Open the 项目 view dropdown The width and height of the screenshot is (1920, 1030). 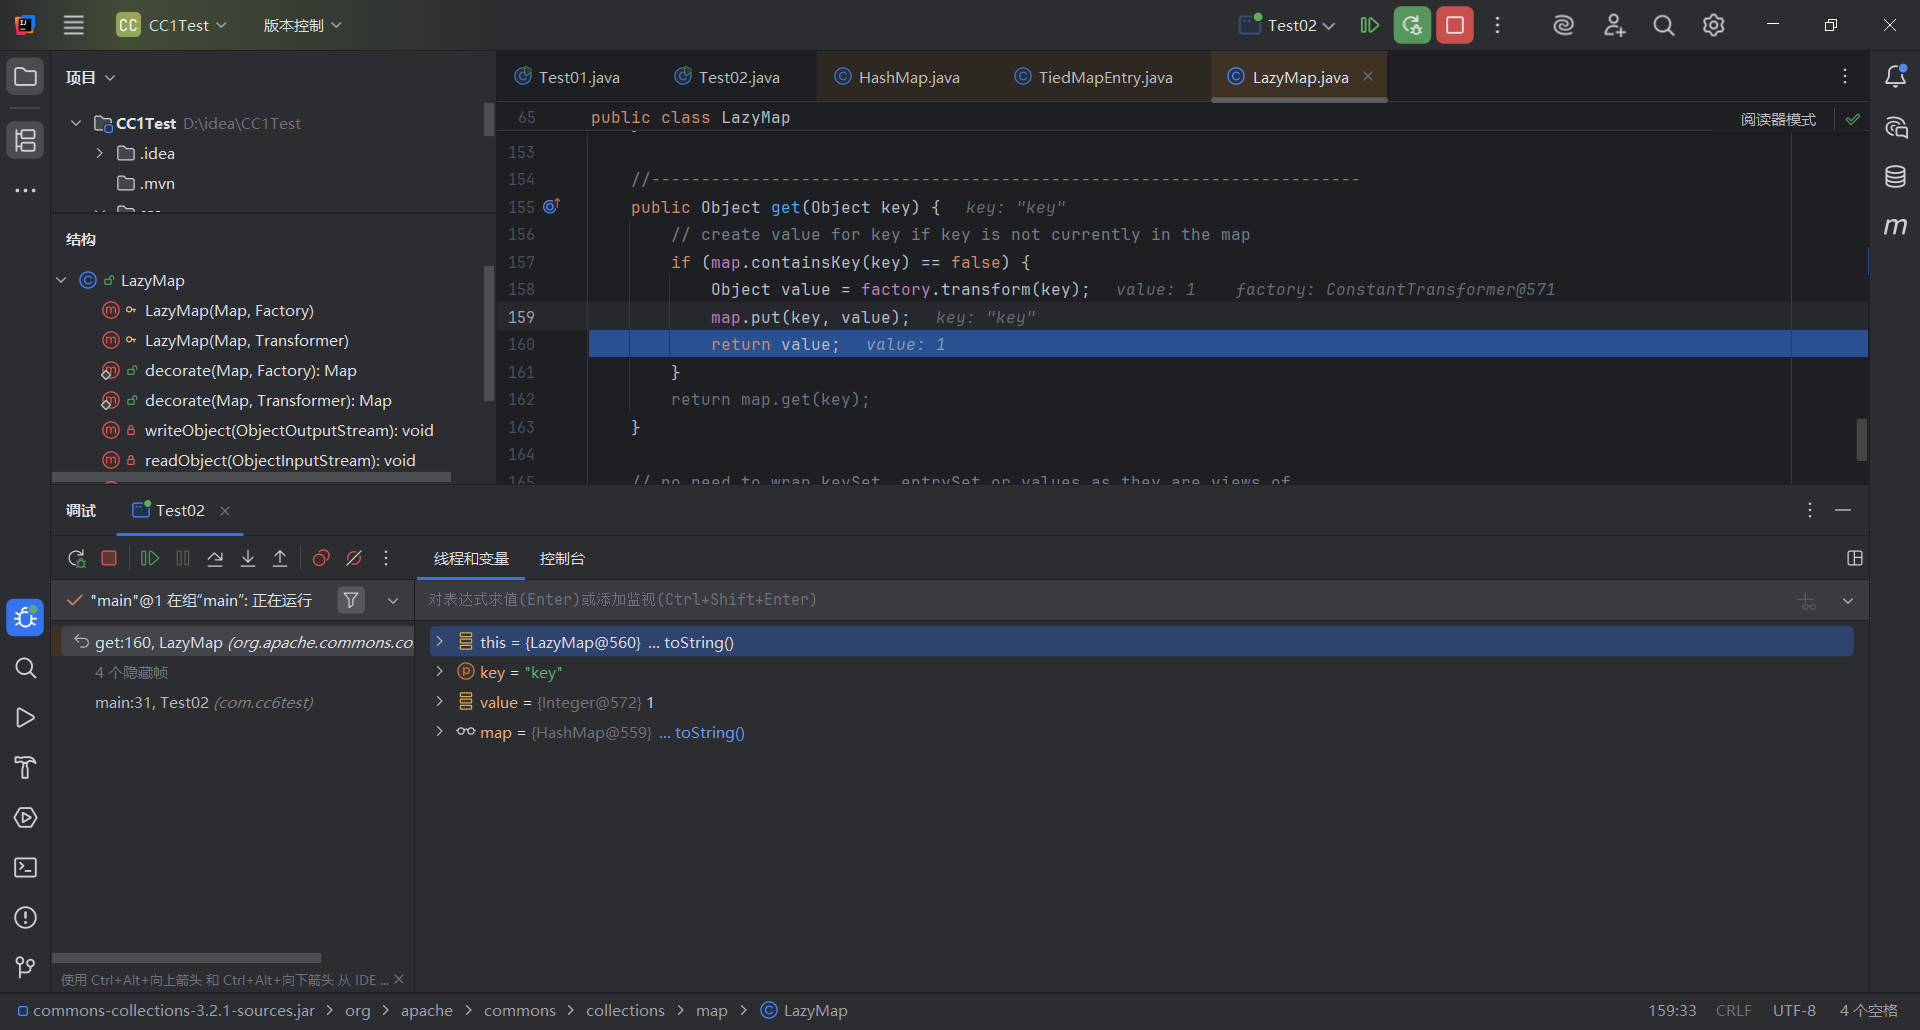pyautogui.click(x=91, y=77)
